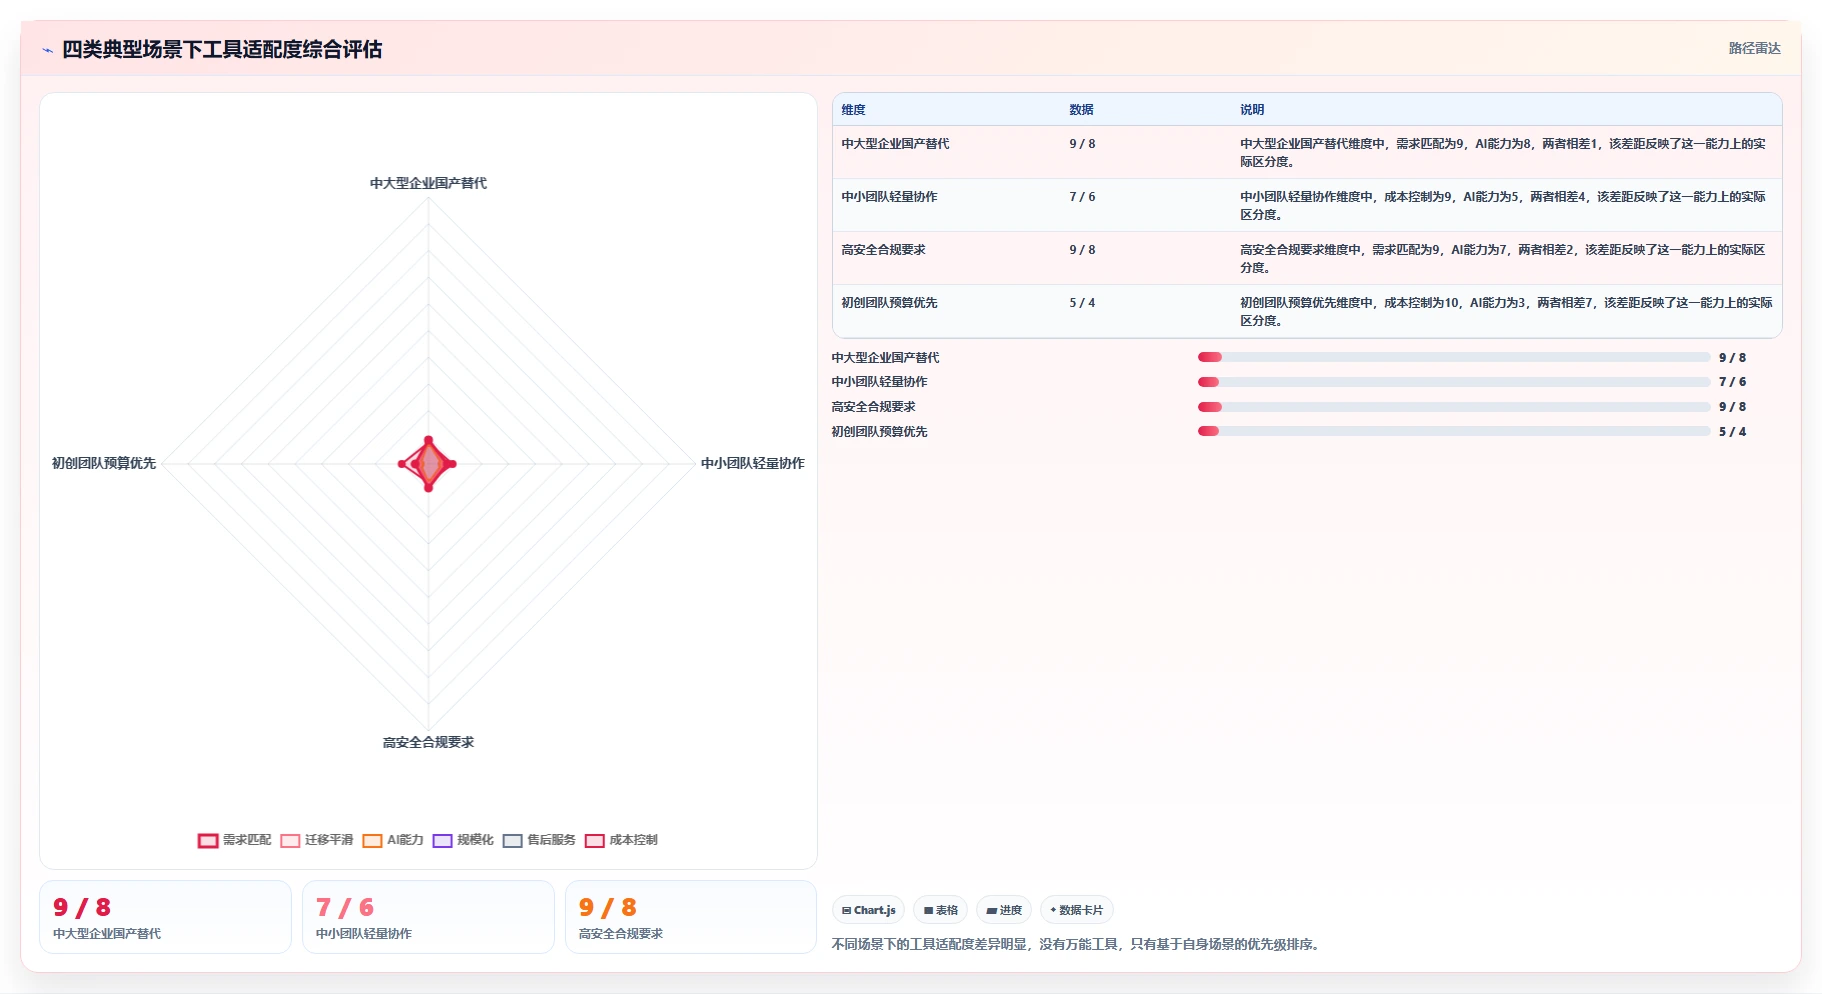
Task: Click table cell 初创团队预算优先
Action: (889, 303)
